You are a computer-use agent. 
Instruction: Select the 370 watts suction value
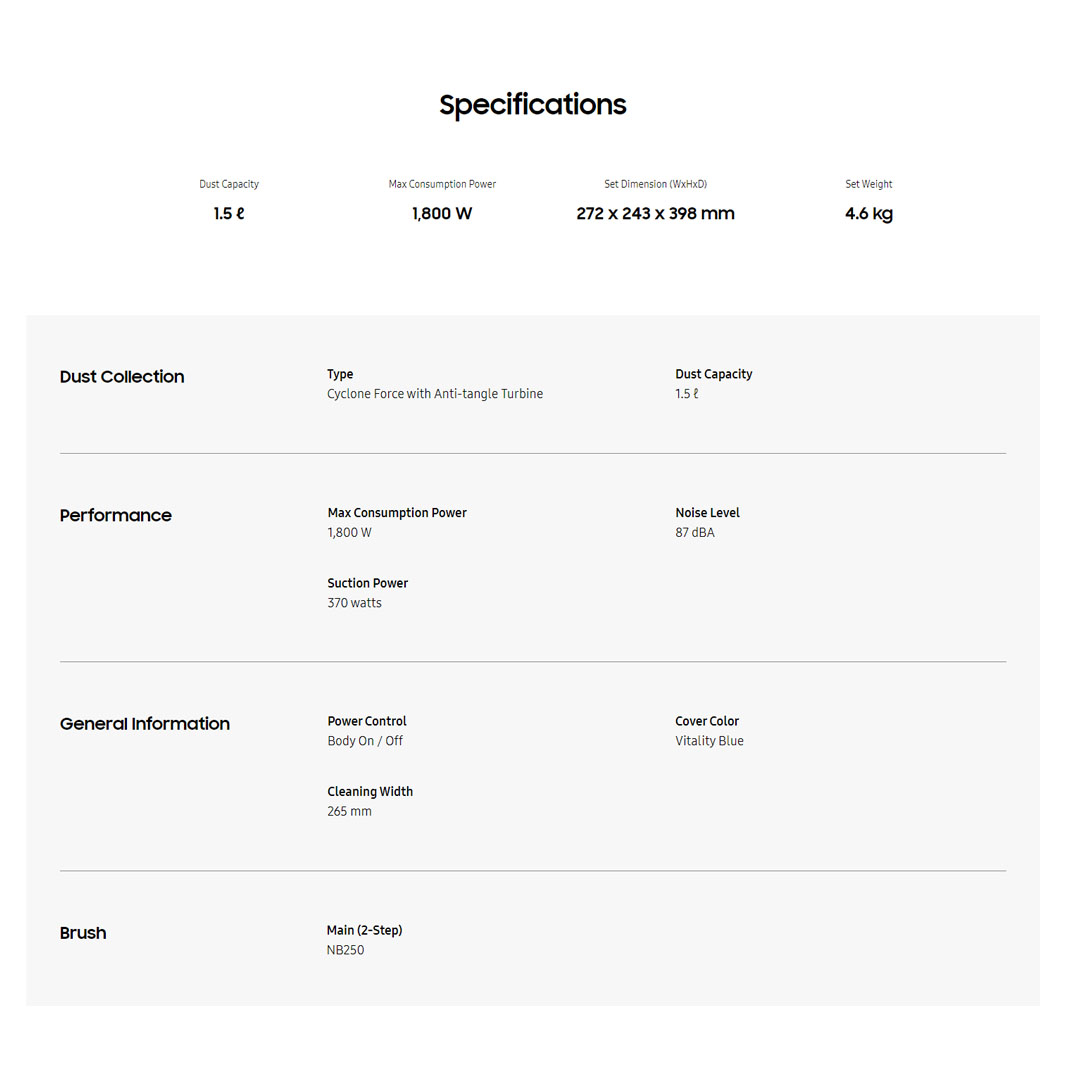354,603
